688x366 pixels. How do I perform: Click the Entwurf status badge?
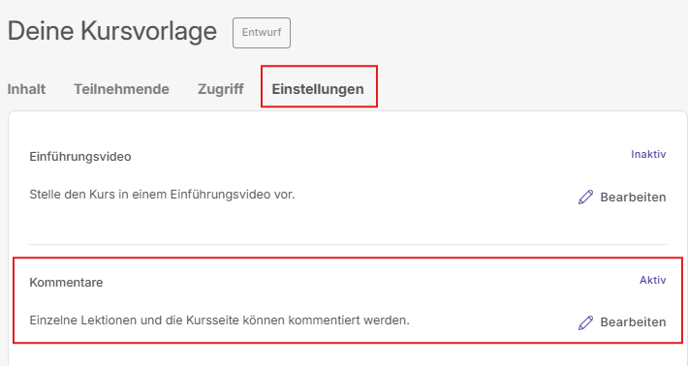(262, 32)
